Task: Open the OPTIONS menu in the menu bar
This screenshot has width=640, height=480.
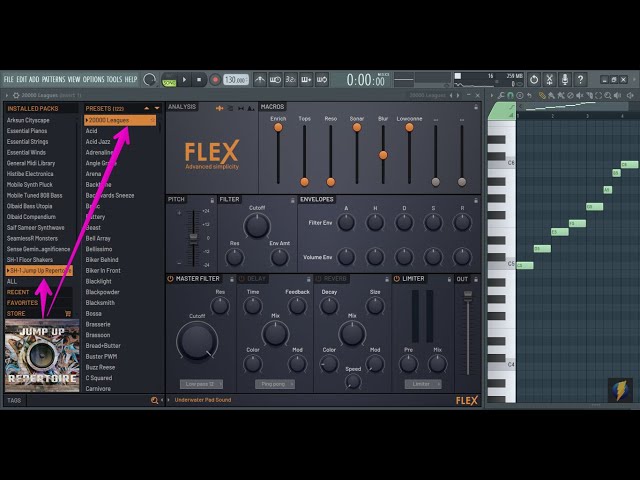Action: (93, 79)
